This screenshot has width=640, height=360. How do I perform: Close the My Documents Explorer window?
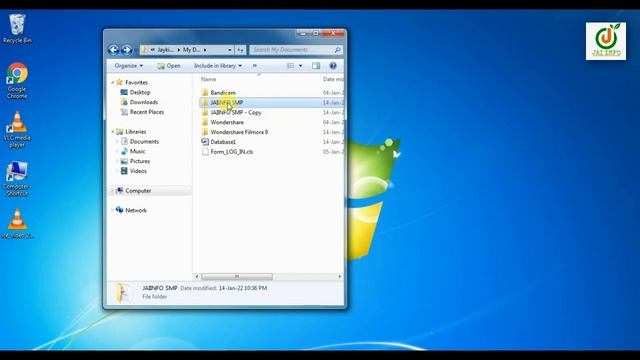pos(333,33)
